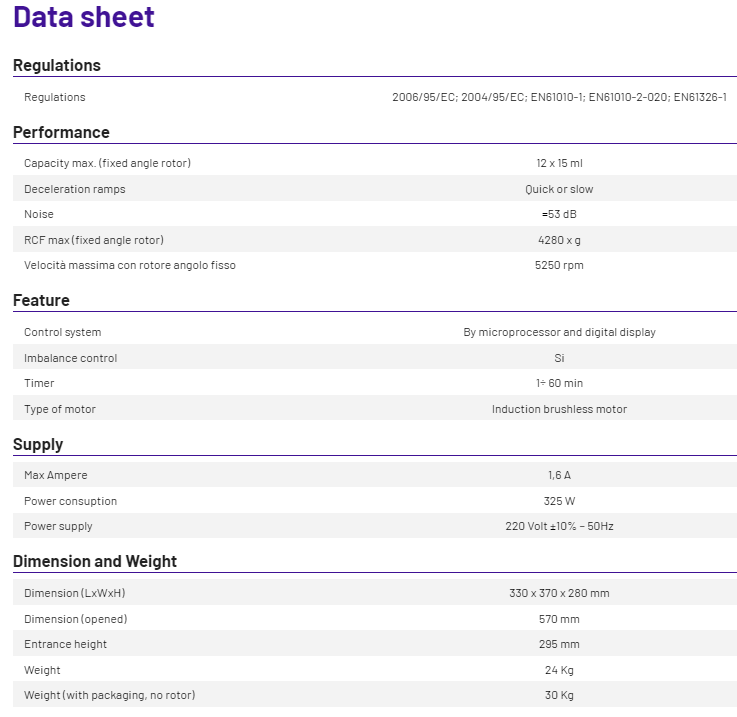The height and width of the screenshot is (717, 737).
Task: Click the Timer value '1÷ 60 min'
Action: 559,384
